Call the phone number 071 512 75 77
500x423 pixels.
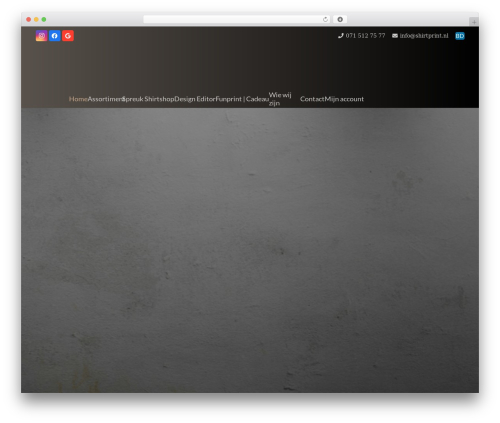365,36
